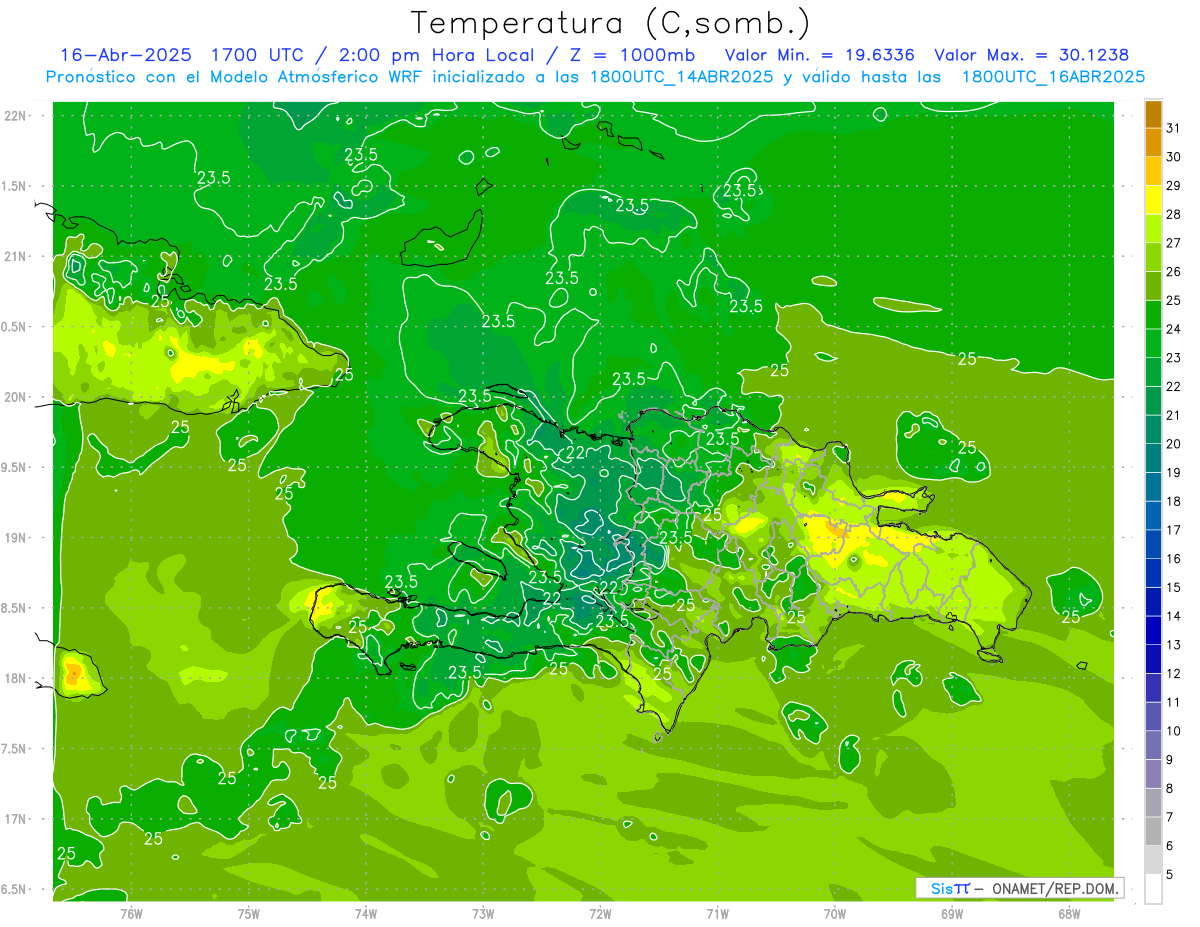
Task: Select the legend swatch between 29 and 30
Action: point(1153,171)
